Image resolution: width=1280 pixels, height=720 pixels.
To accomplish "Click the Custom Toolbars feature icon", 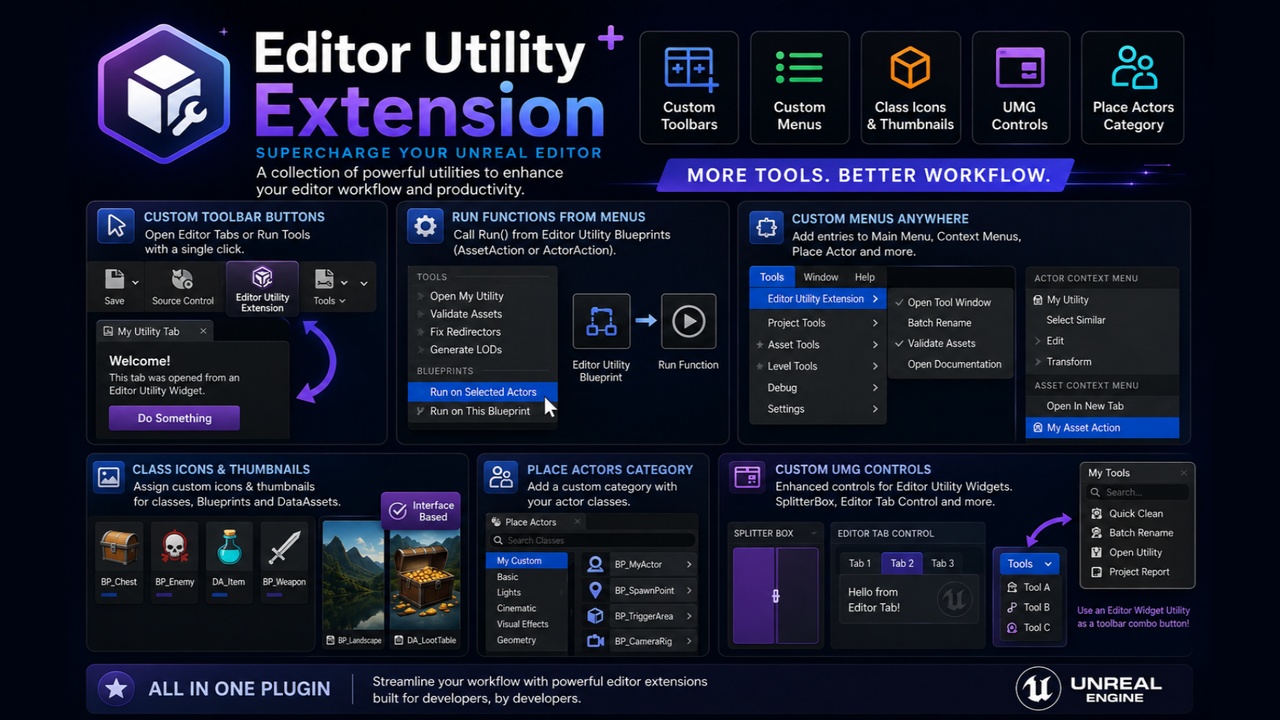I will click(689, 69).
